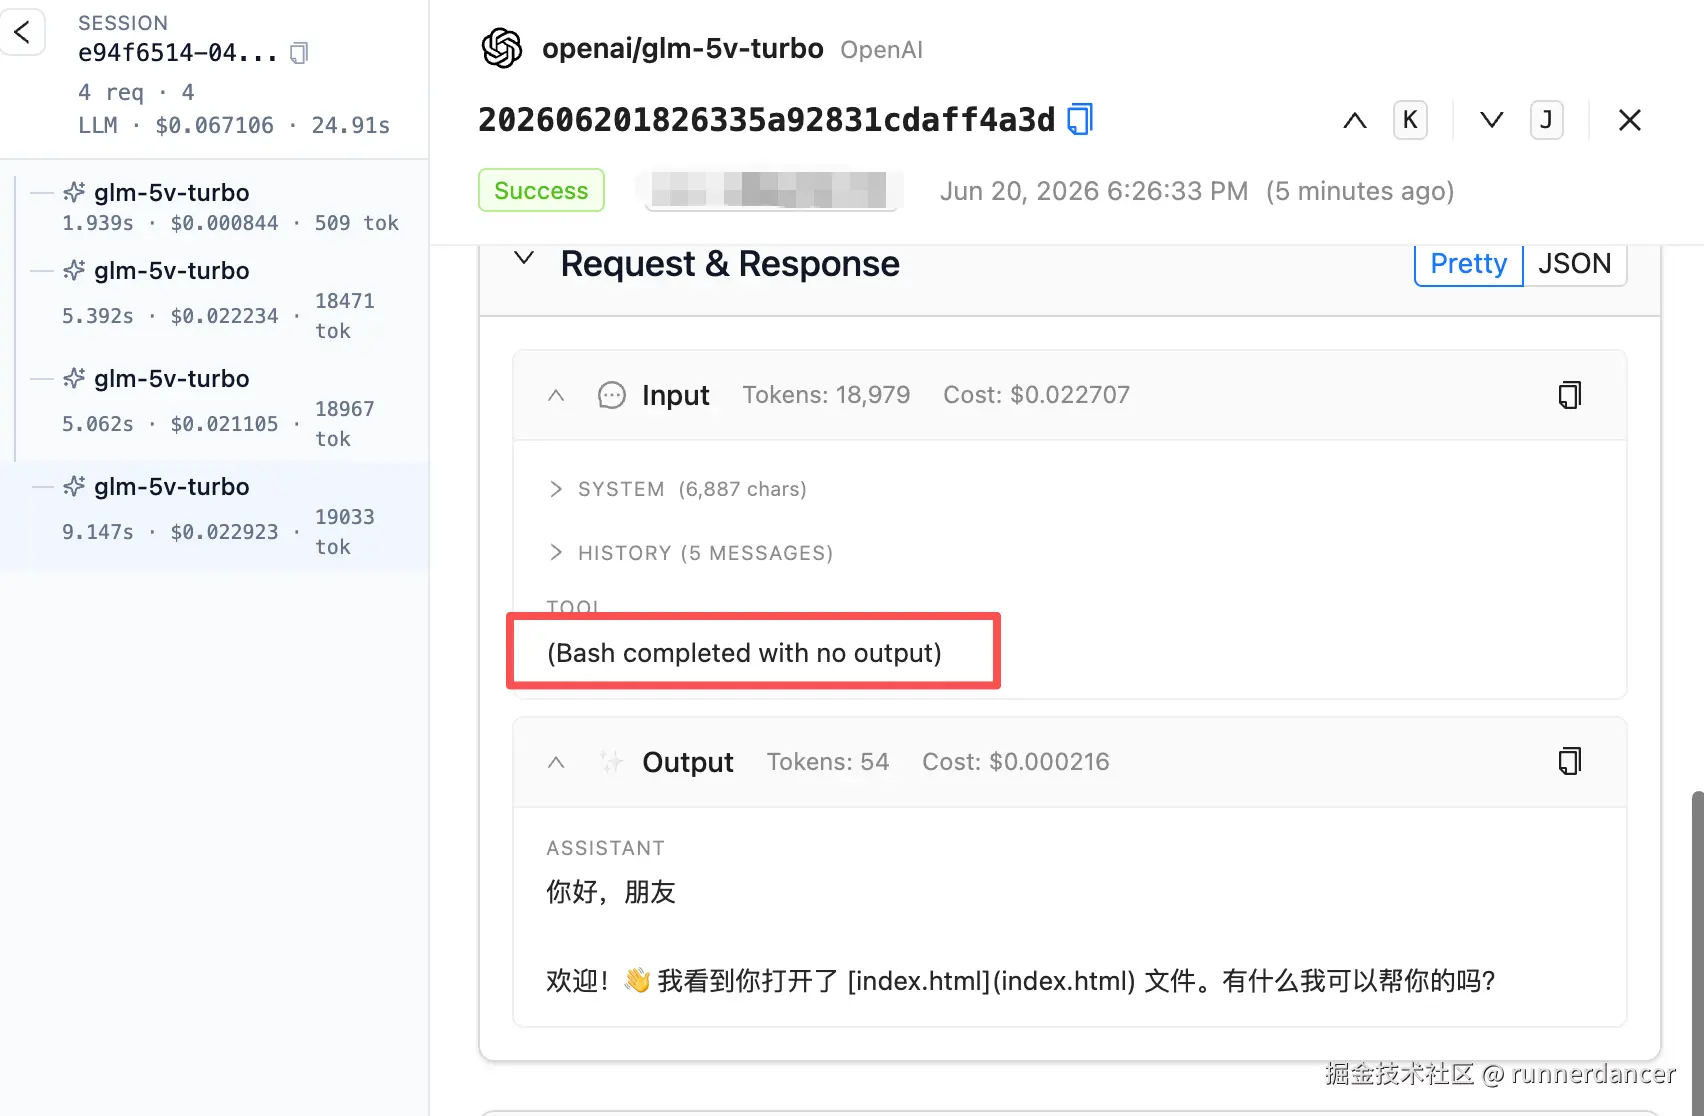This screenshot has width=1704, height=1116.
Task: Click the blurred tag next to Success
Action: coord(769,190)
